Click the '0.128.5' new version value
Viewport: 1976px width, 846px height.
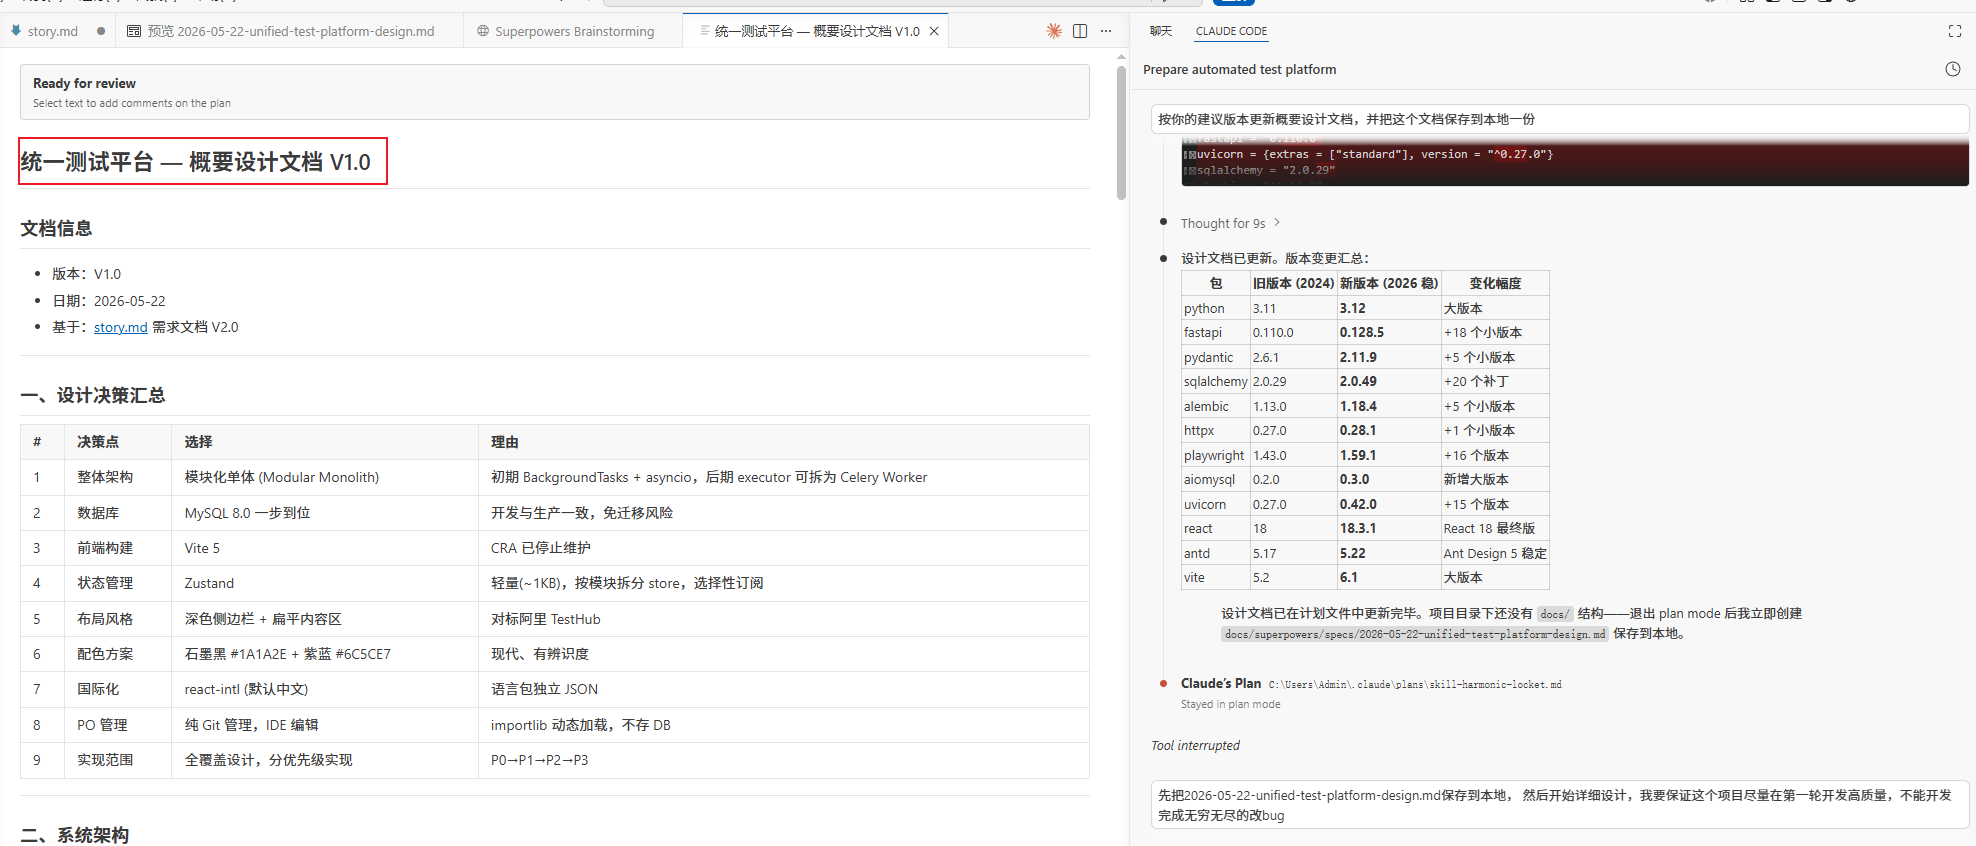(x=1362, y=332)
